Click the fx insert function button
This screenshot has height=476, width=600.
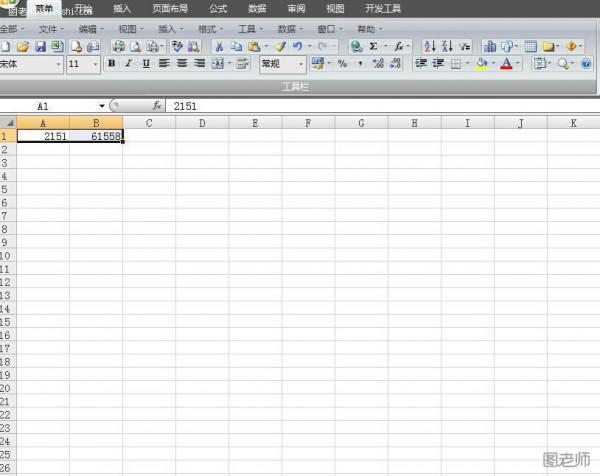[x=157, y=105]
